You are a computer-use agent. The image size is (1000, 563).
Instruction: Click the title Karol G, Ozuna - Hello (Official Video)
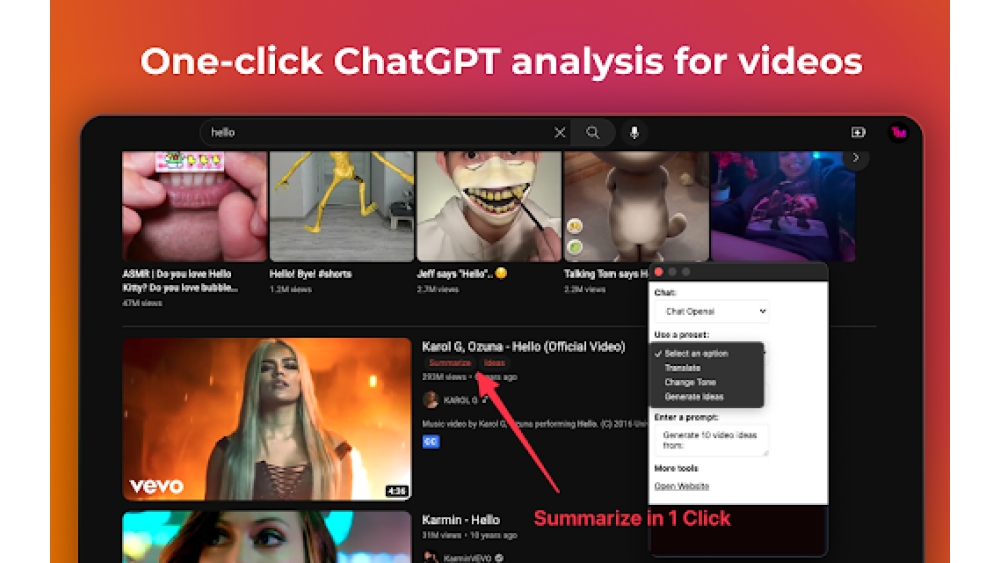pyautogui.click(x=524, y=347)
